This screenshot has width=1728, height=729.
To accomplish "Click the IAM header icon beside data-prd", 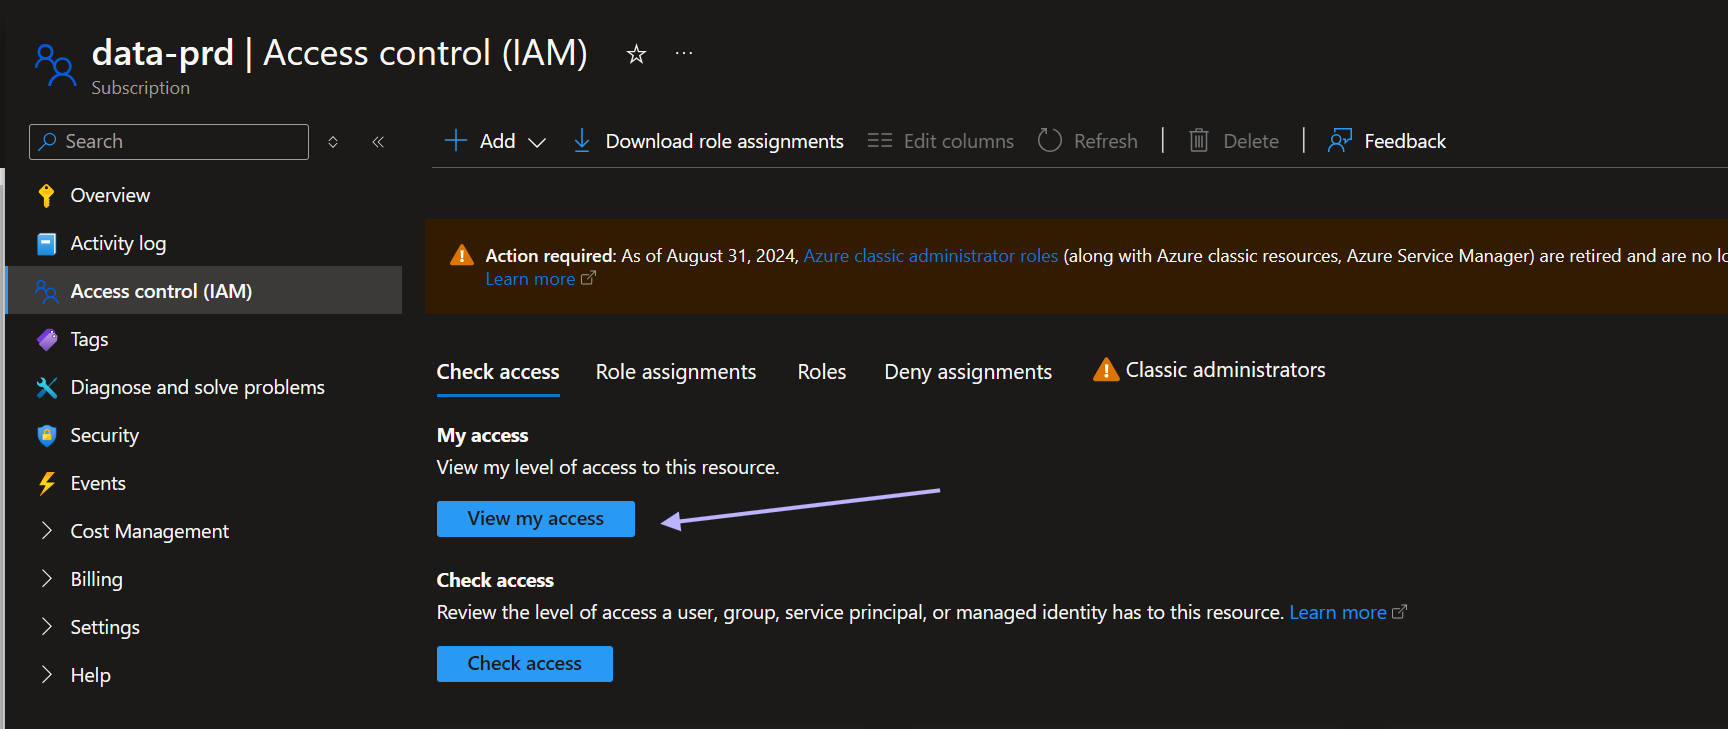I will pyautogui.click(x=55, y=65).
